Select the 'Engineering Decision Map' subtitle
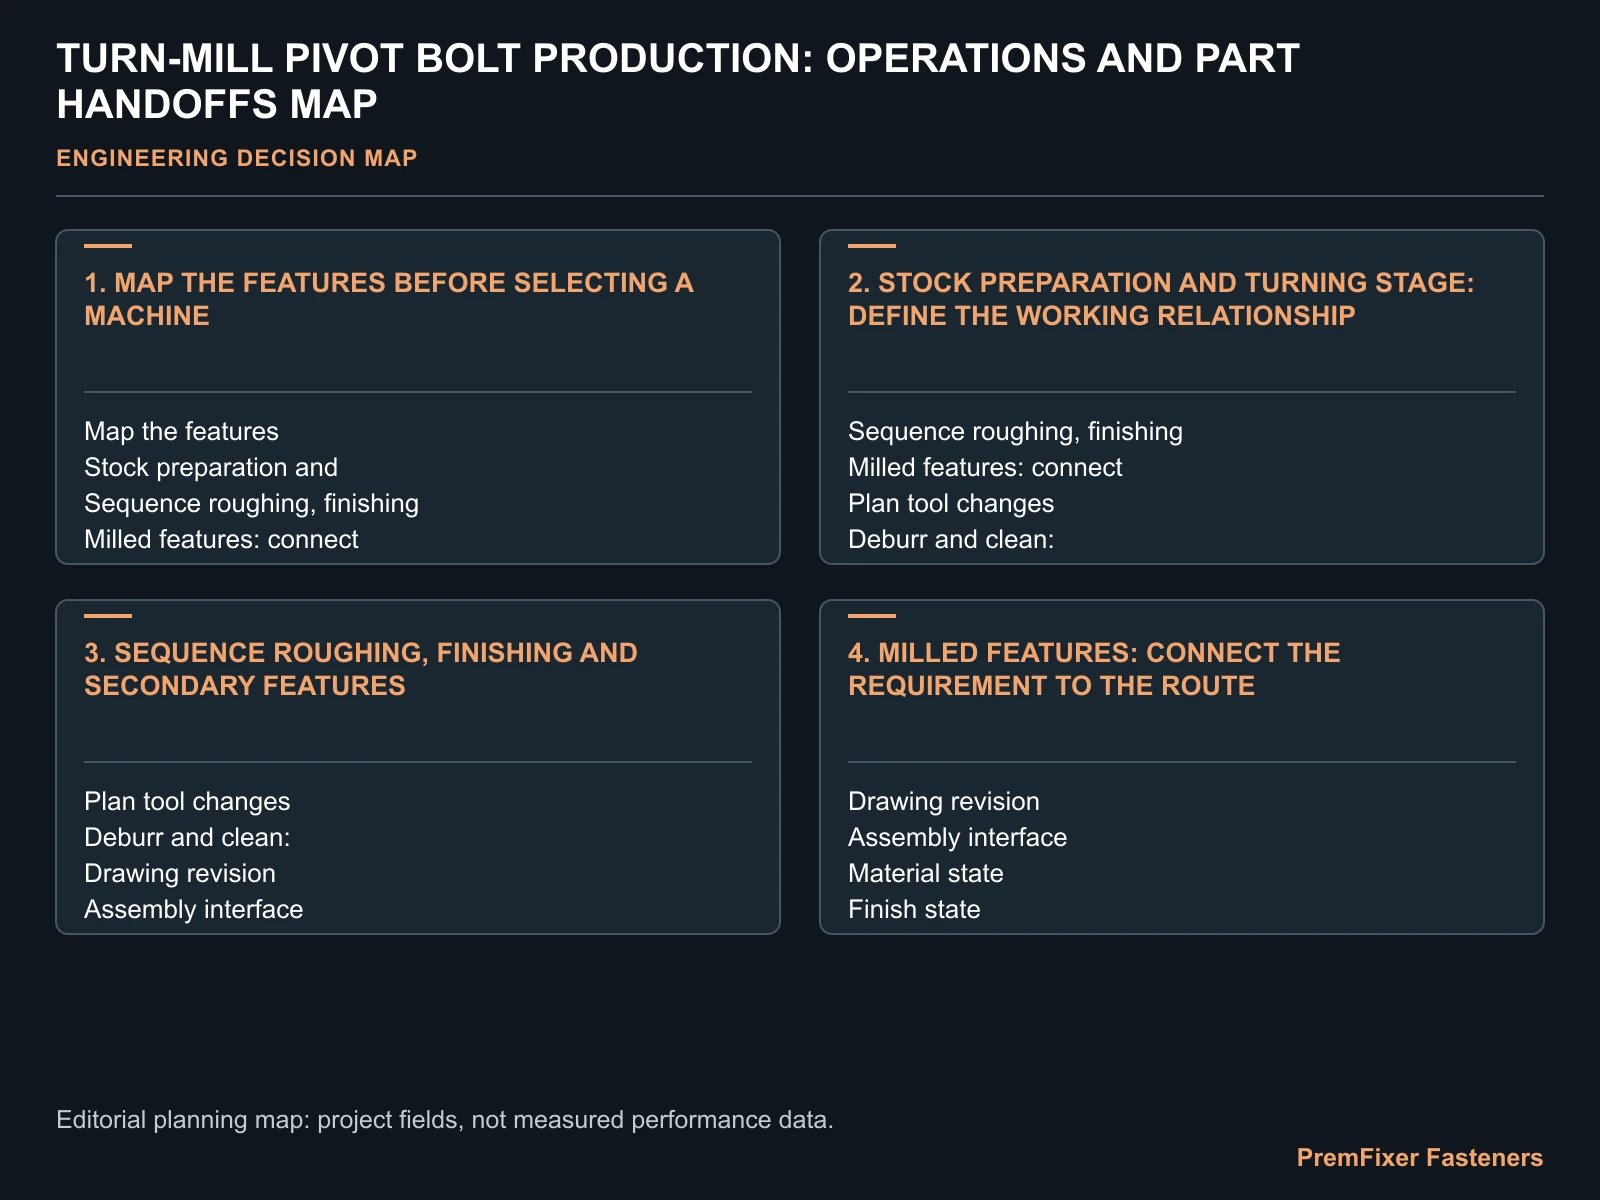 tap(237, 158)
